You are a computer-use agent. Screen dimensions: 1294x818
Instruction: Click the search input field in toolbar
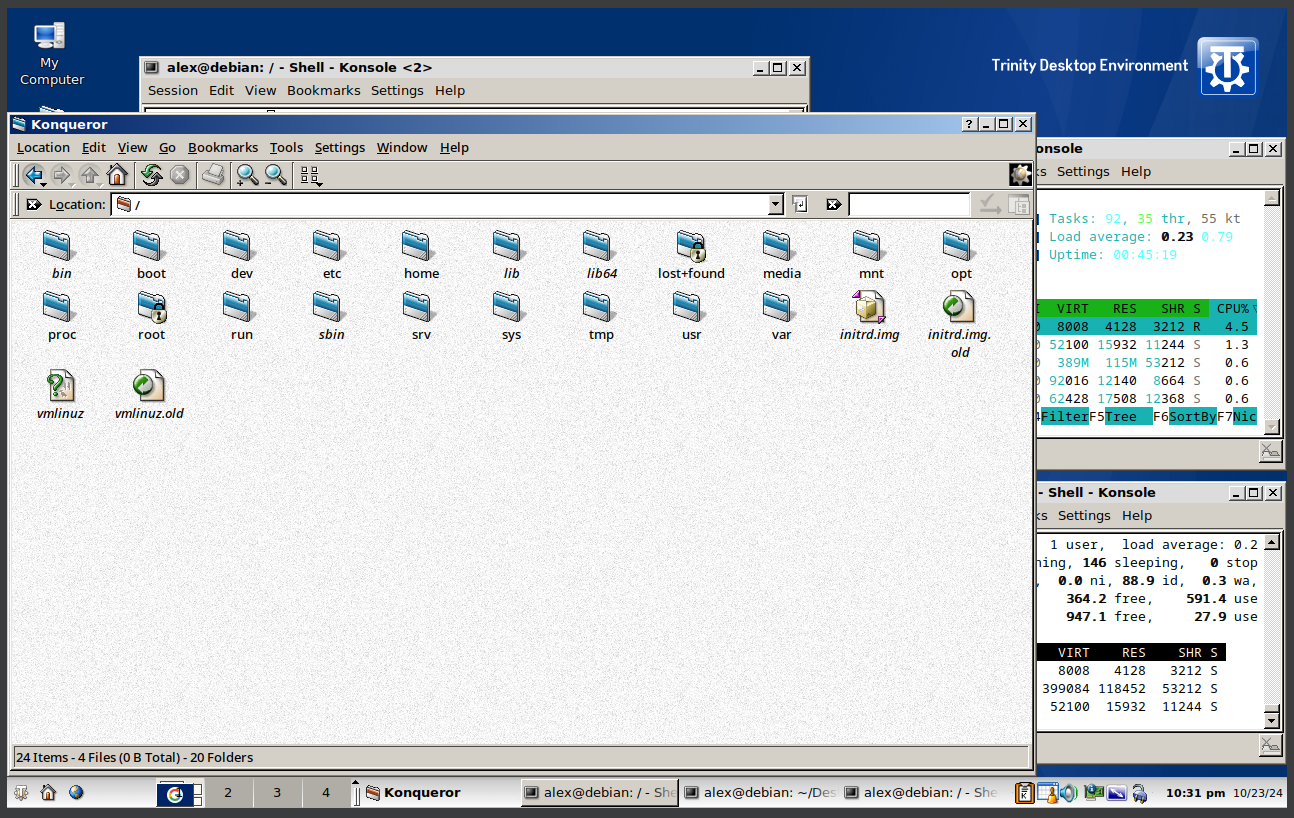(908, 205)
